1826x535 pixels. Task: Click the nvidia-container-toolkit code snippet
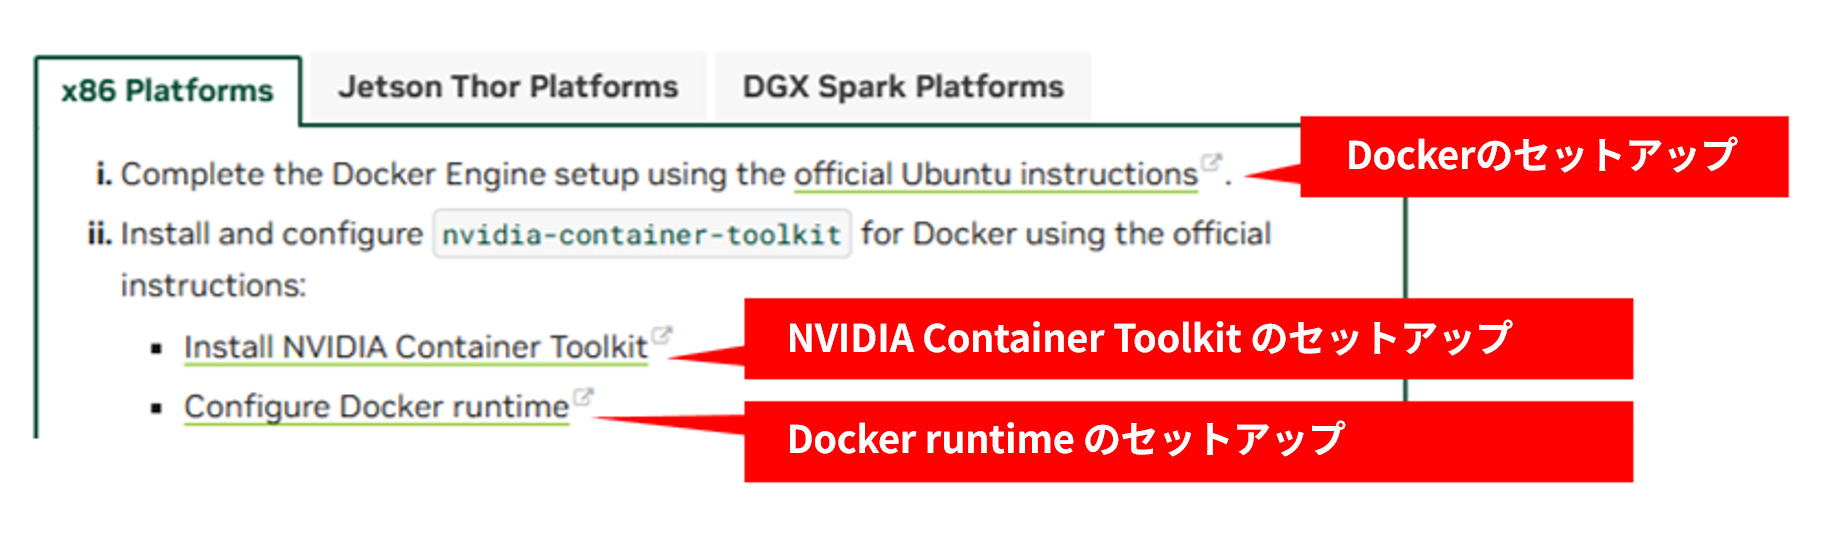642,234
